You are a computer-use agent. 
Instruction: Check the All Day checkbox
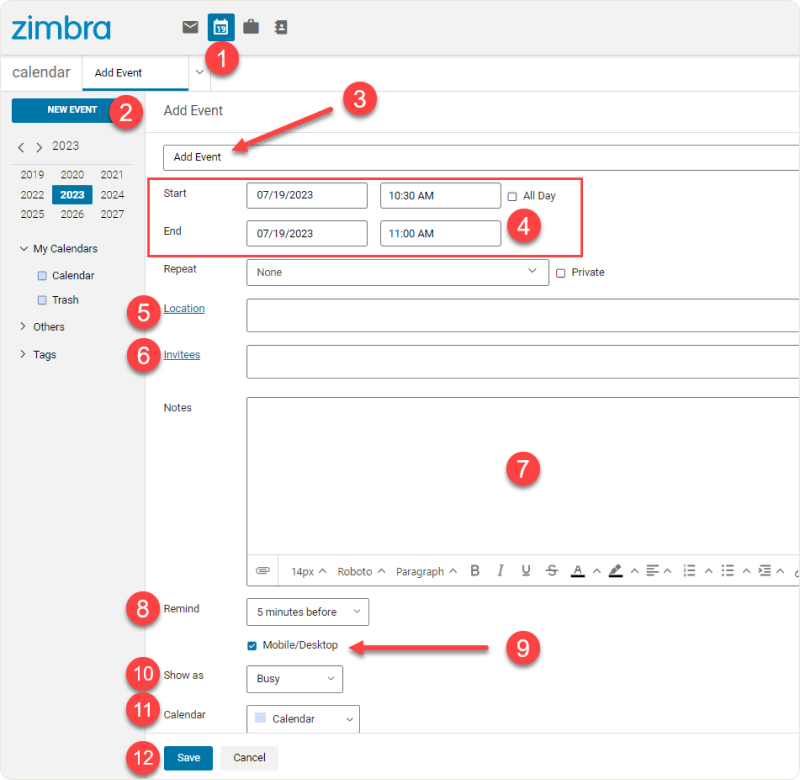pyautogui.click(x=512, y=196)
